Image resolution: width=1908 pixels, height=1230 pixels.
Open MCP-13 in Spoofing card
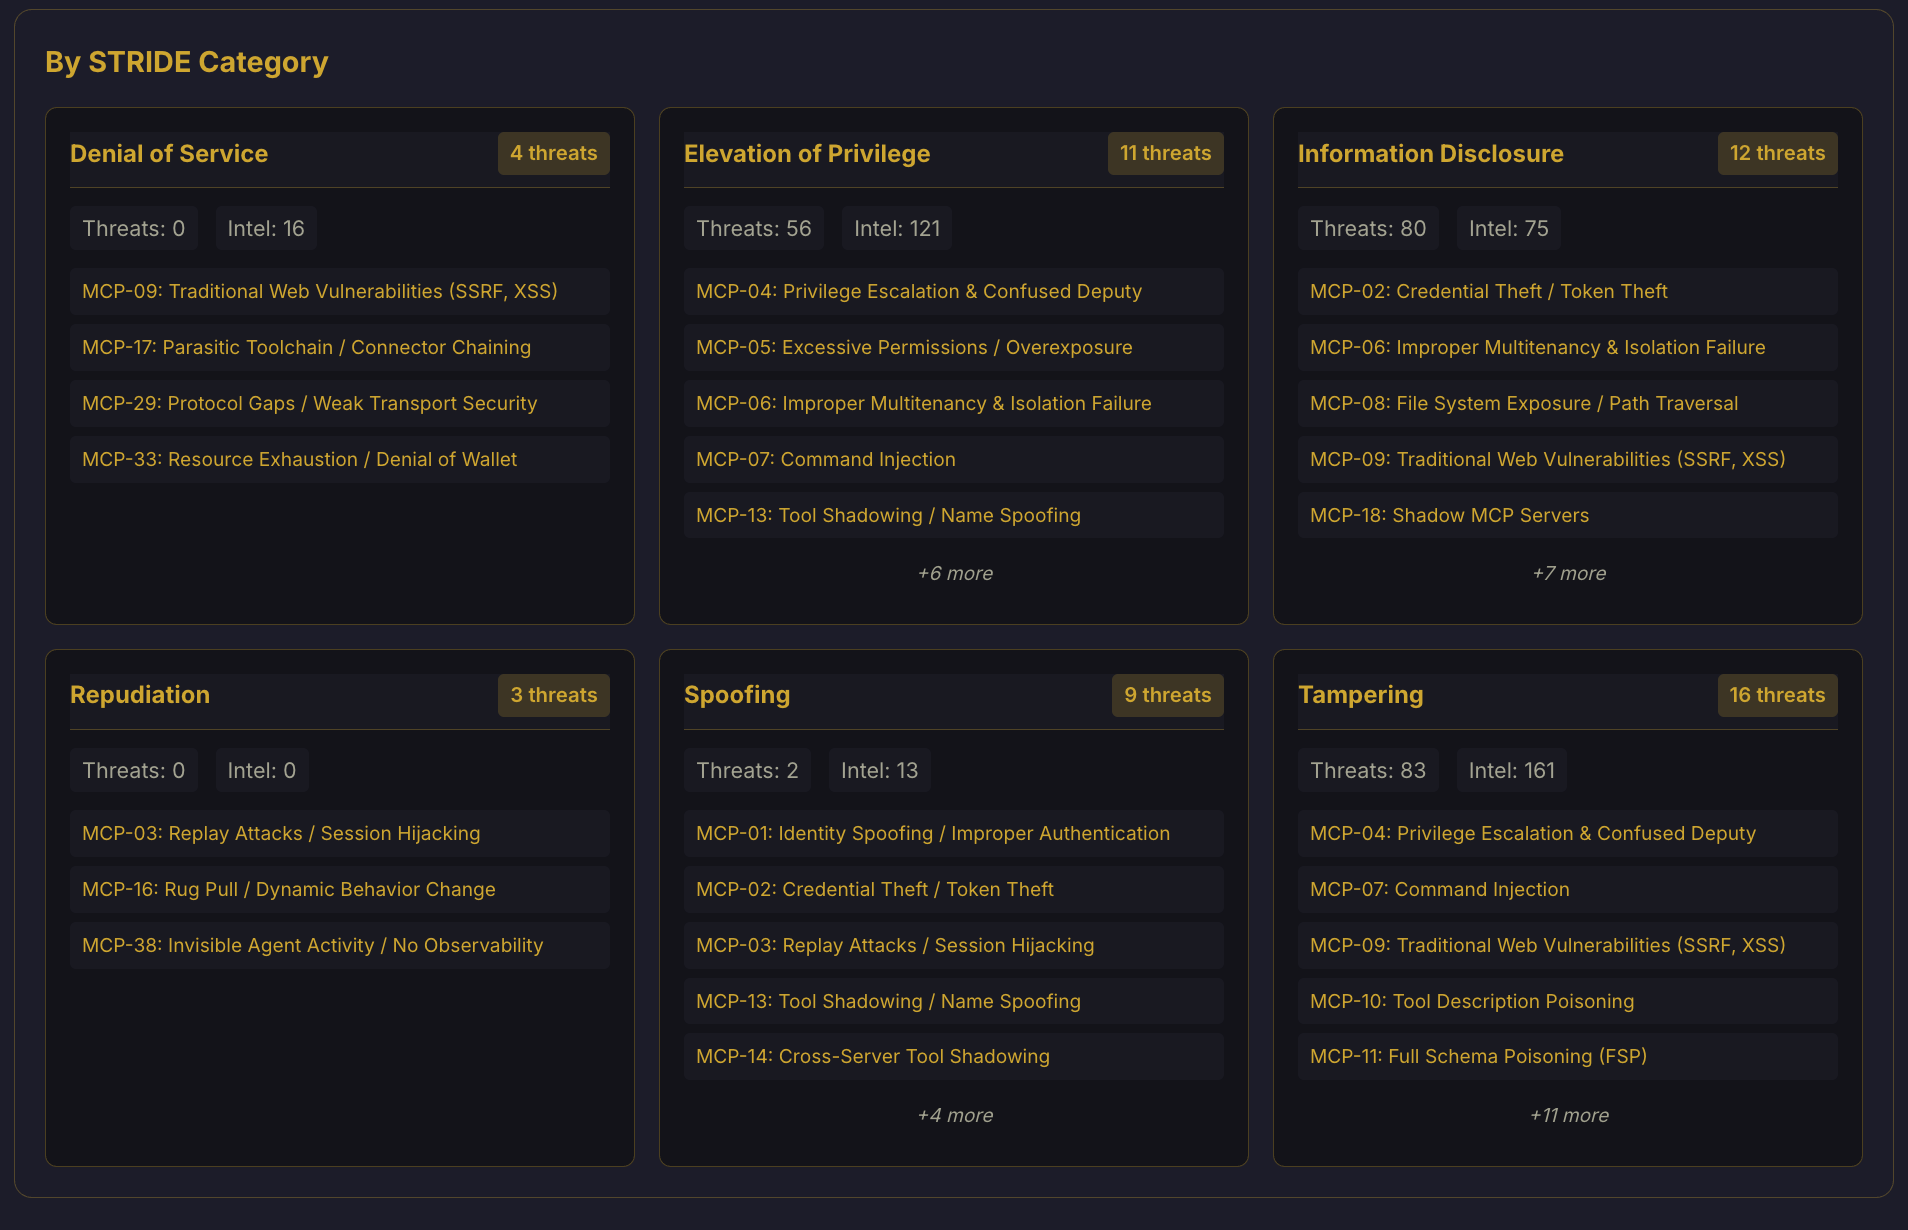[x=954, y=1001]
